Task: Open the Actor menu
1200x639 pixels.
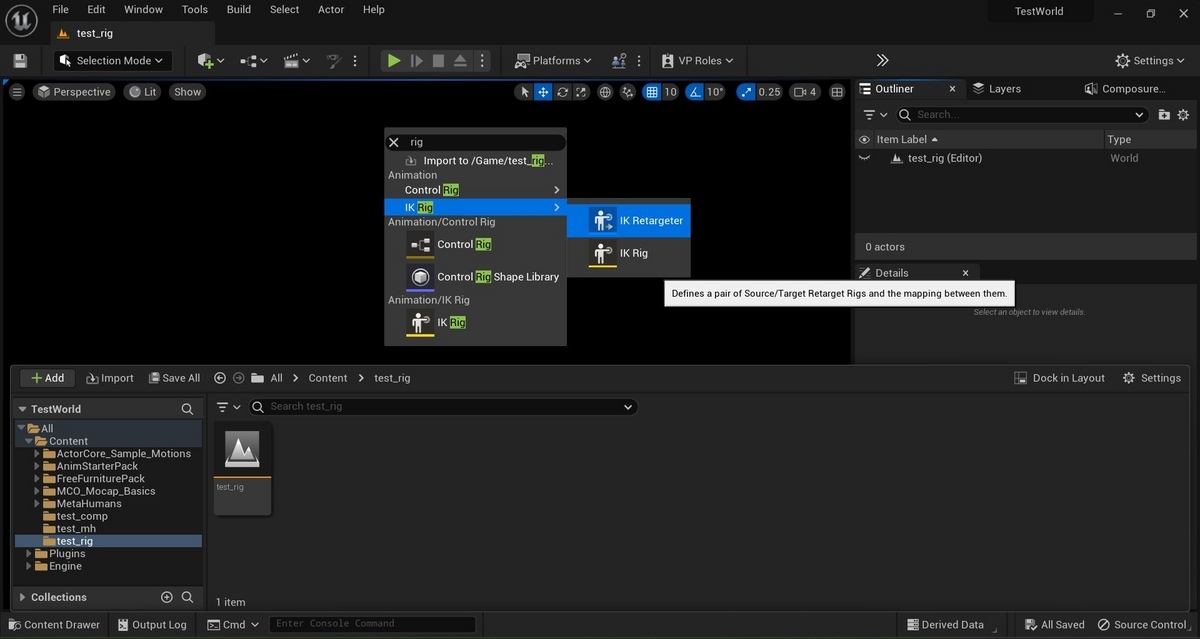Action: point(331,9)
